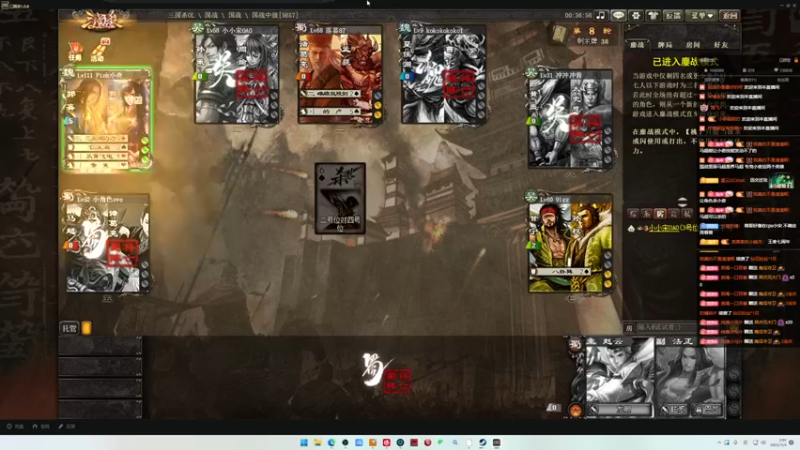
Task: Click the locked skill button under 法正 portrait
Action: pos(707,409)
